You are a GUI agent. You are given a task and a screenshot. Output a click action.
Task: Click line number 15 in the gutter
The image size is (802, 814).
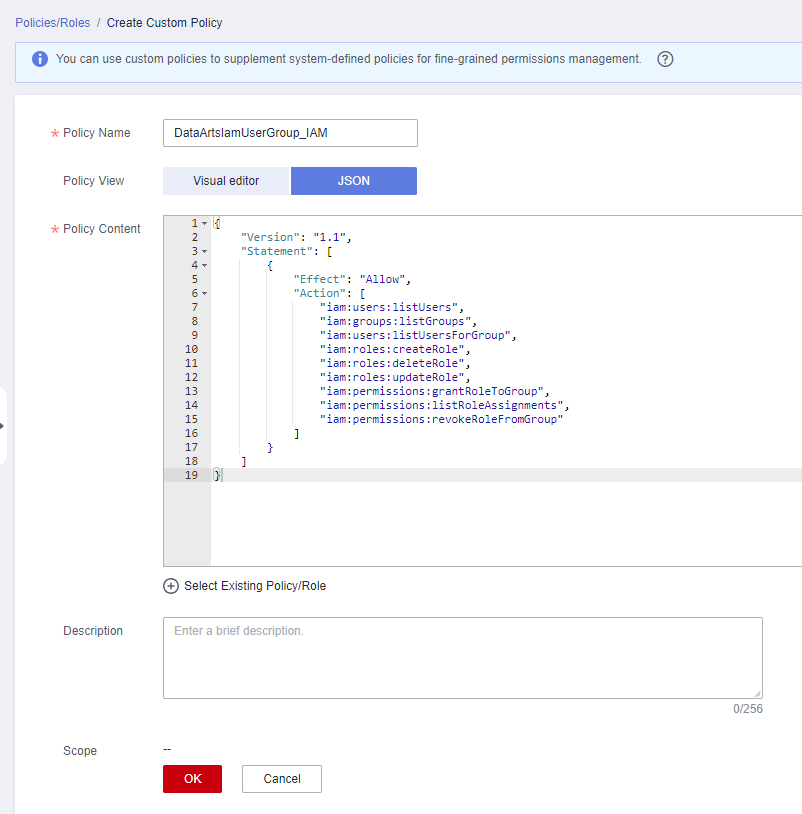(192, 419)
